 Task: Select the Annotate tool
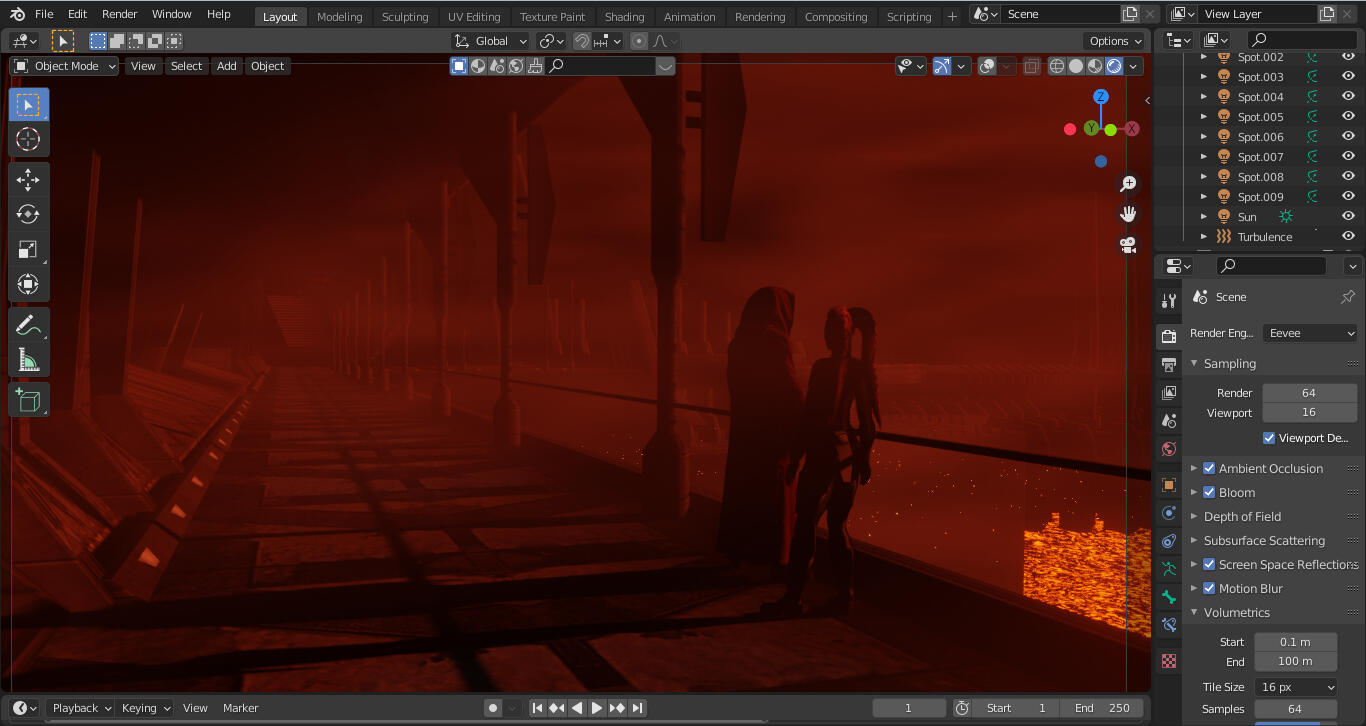[28, 324]
